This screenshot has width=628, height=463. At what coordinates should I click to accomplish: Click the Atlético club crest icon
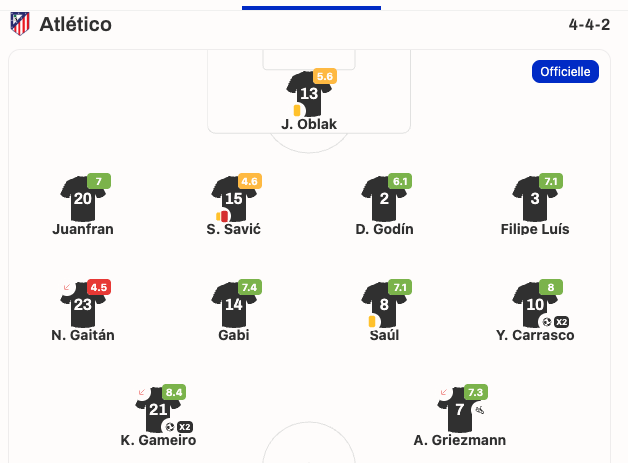point(20,24)
